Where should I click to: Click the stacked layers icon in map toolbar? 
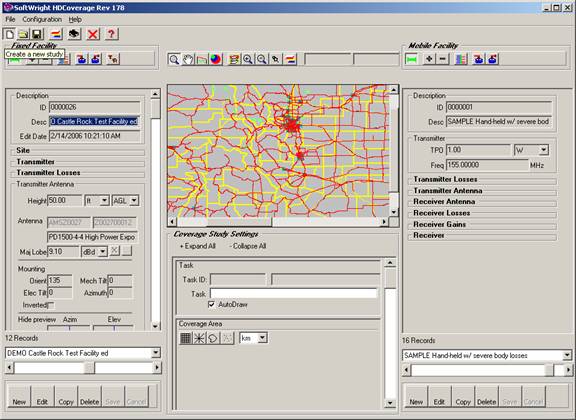234,59
